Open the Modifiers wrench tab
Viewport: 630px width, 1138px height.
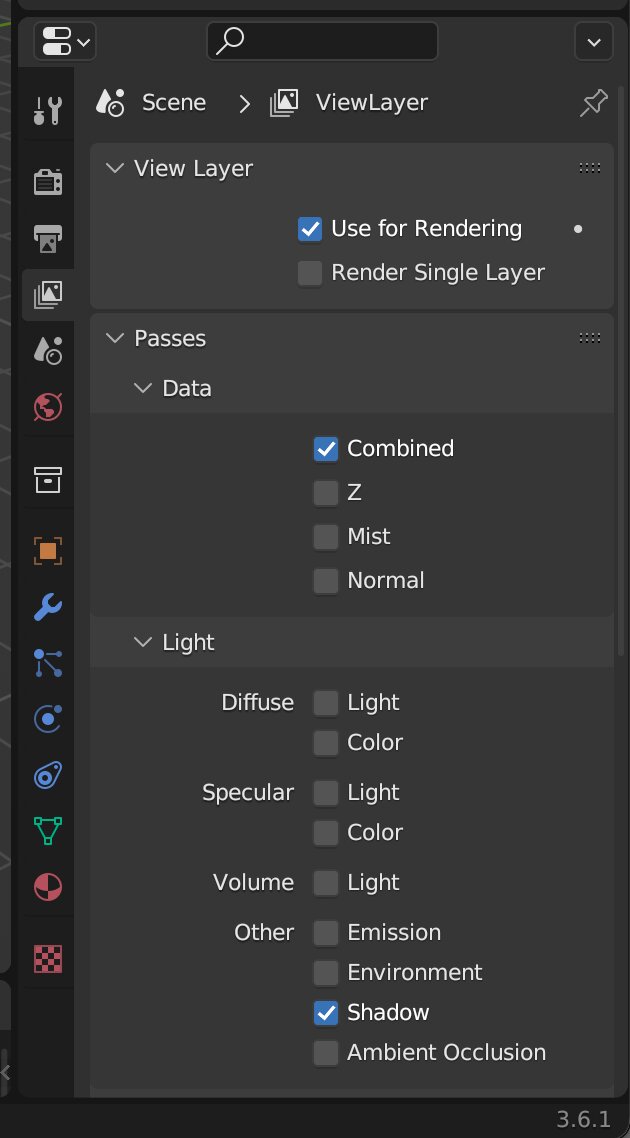[48, 607]
